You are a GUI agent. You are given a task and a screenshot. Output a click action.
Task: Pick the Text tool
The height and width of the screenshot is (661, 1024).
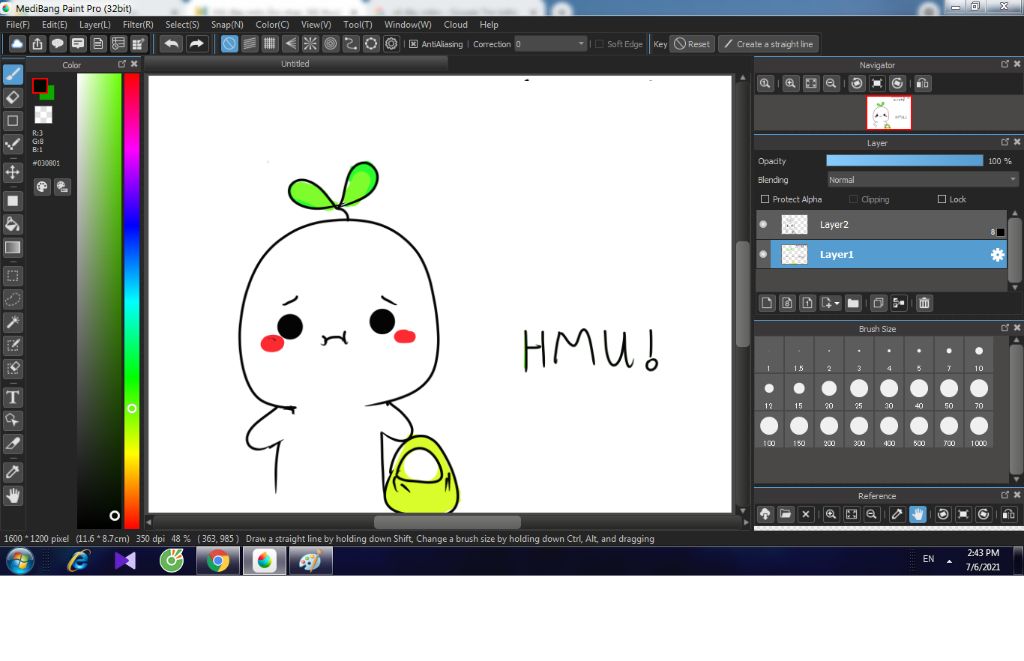pyautogui.click(x=12, y=397)
